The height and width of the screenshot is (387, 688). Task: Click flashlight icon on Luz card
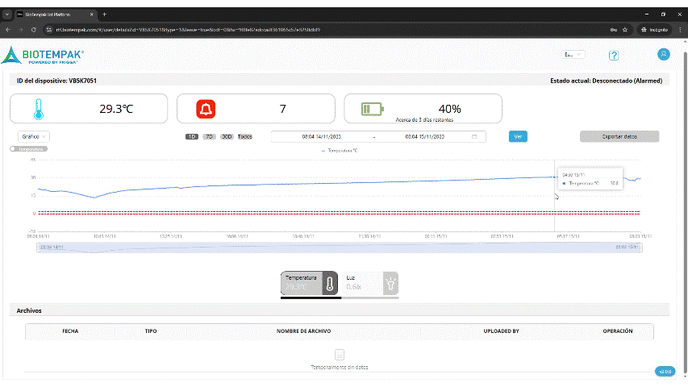click(x=391, y=283)
